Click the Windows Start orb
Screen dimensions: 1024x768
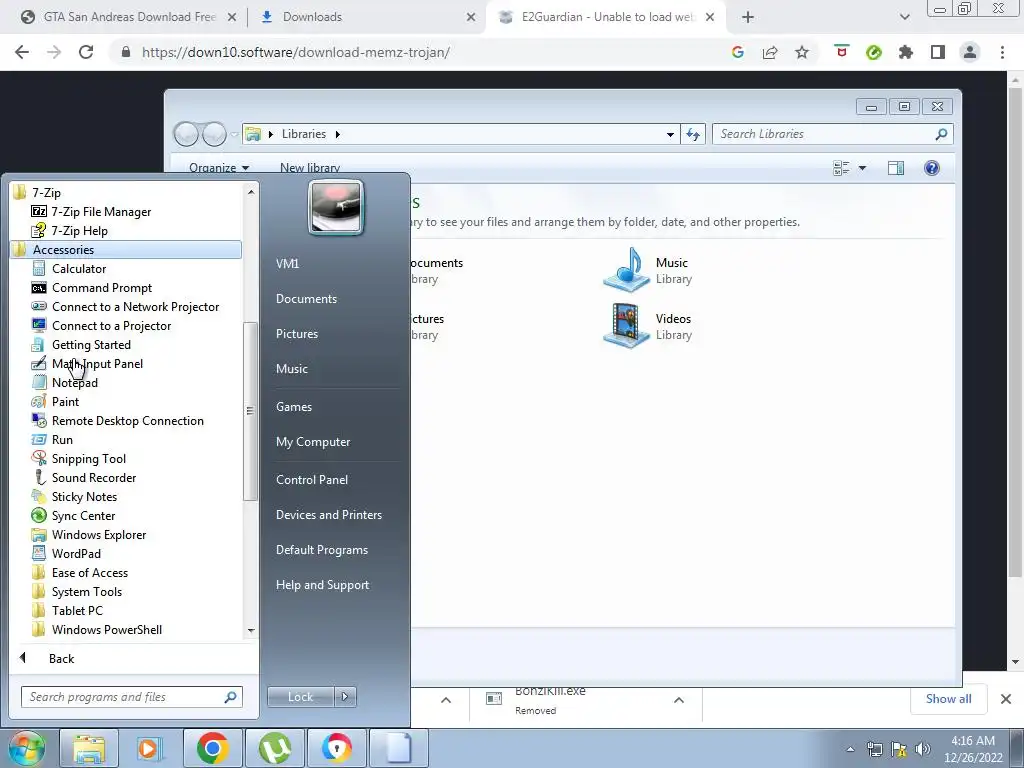[x=26, y=748]
